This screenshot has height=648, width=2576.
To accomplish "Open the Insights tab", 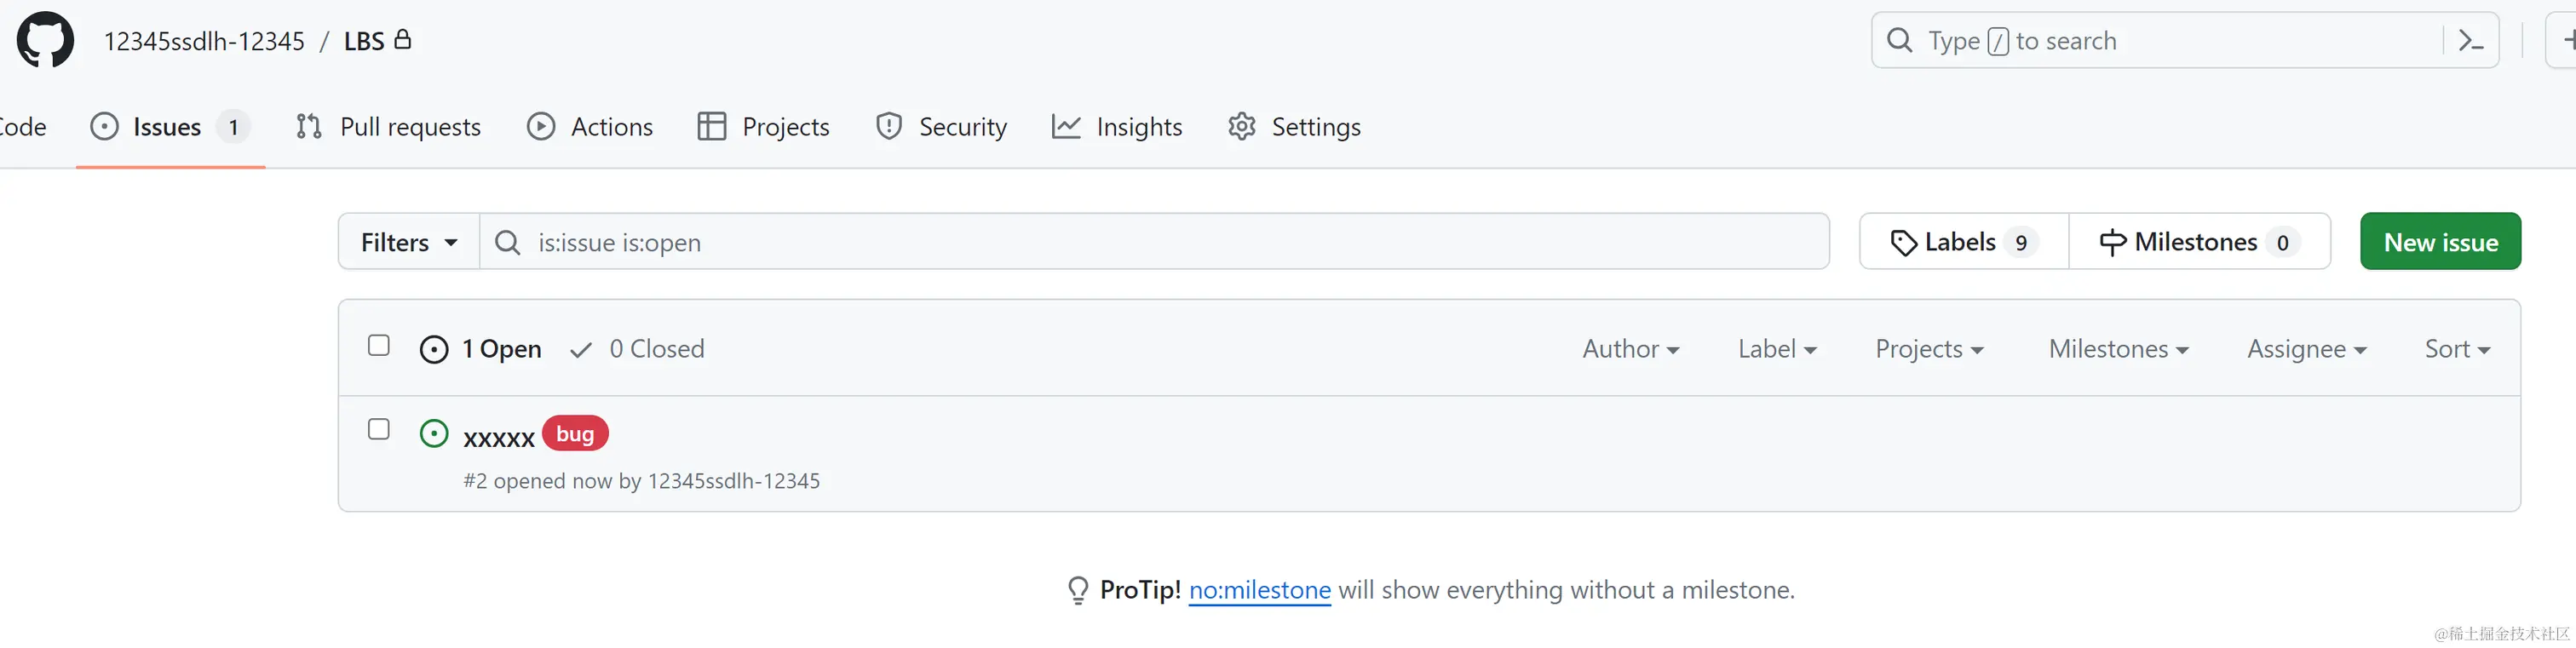I will 1117,127.
